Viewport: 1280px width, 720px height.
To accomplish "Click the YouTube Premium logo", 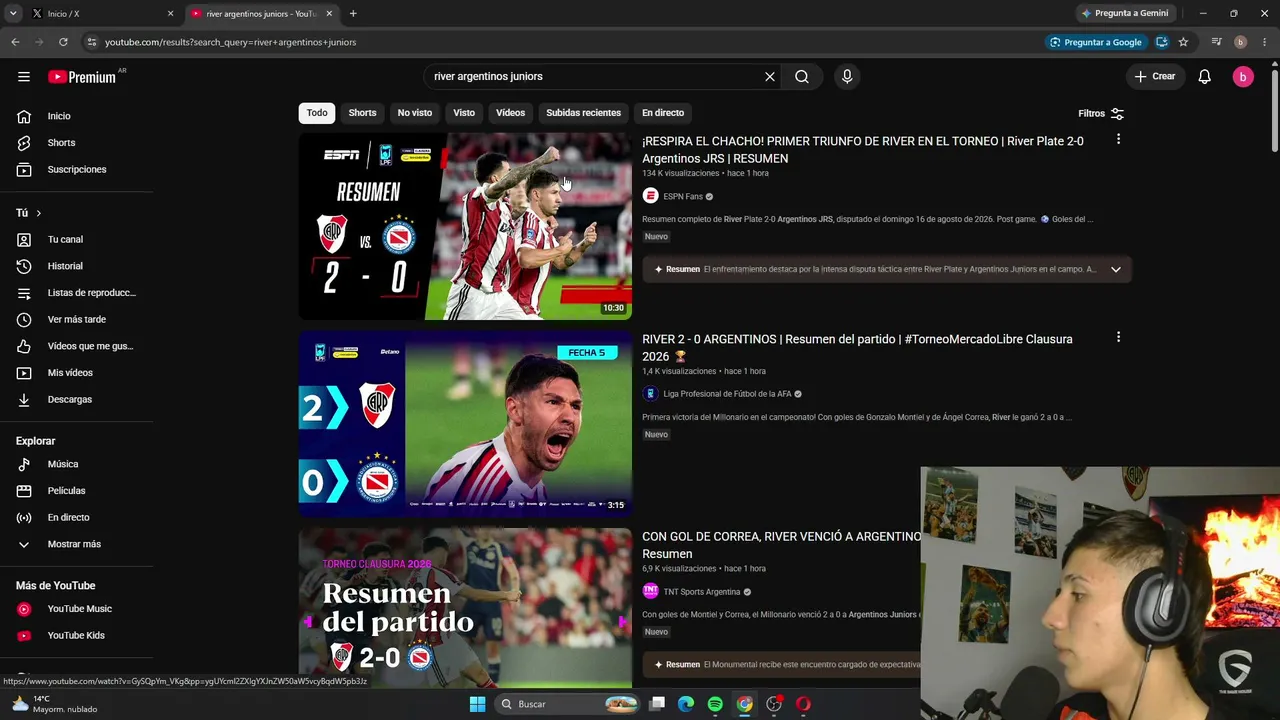I will tap(82, 77).
